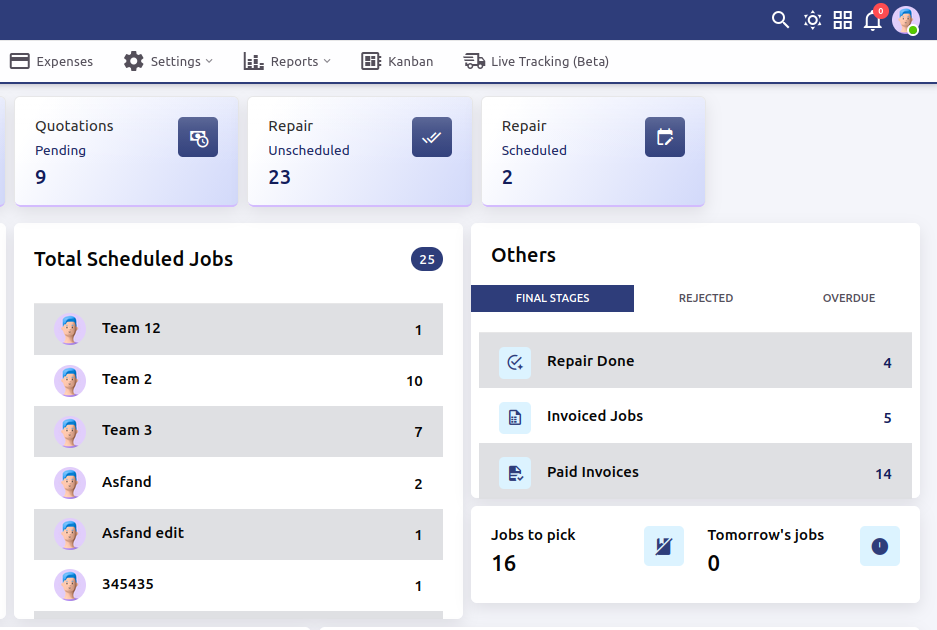Click the Invoiced Jobs document icon
The image size is (937, 630).
pyautogui.click(x=515, y=417)
